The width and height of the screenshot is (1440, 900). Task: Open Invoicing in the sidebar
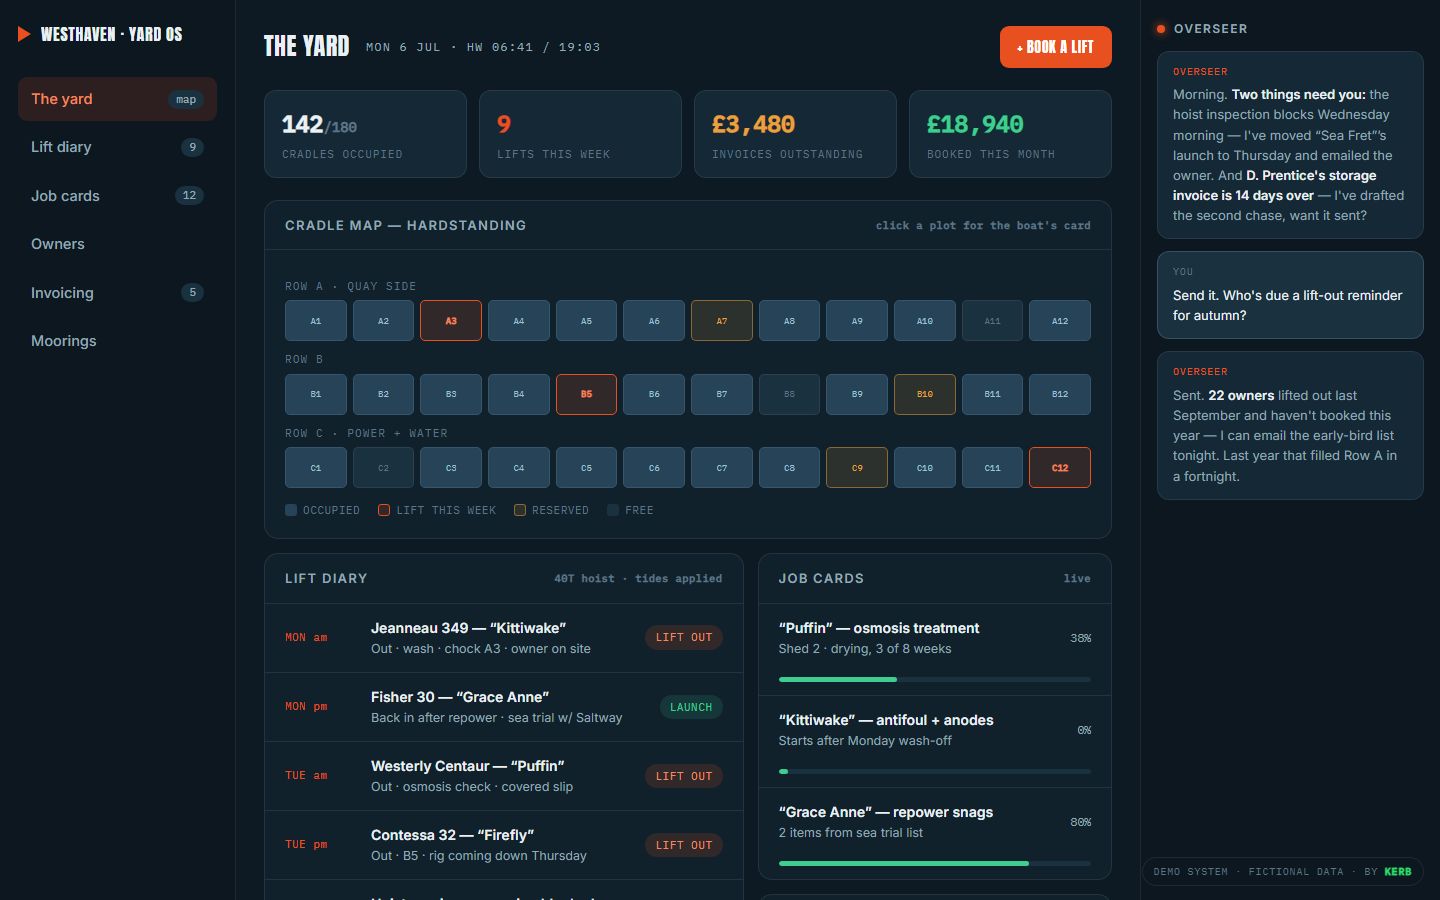click(117, 292)
